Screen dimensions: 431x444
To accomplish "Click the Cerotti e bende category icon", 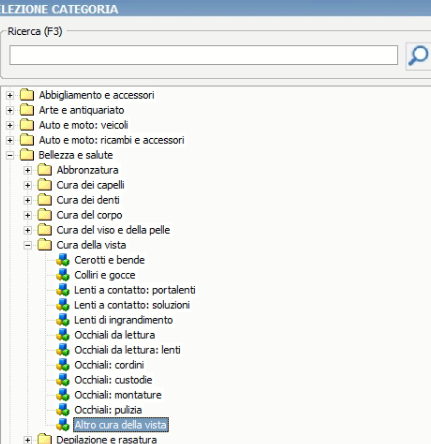I will pyautogui.click(x=63, y=260).
